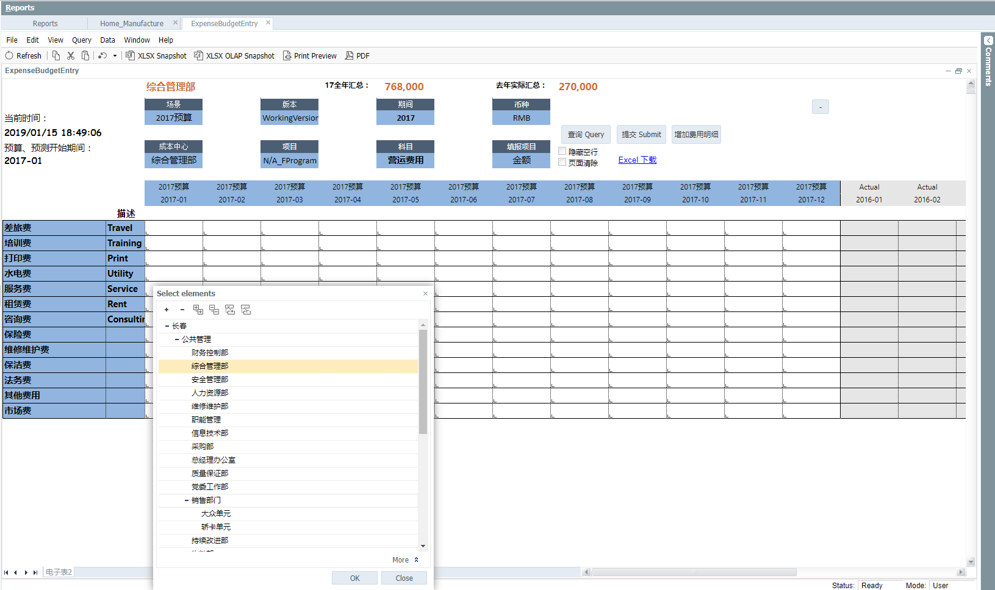
Task: Confirm selection with the OK button
Action: tap(355, 578)
